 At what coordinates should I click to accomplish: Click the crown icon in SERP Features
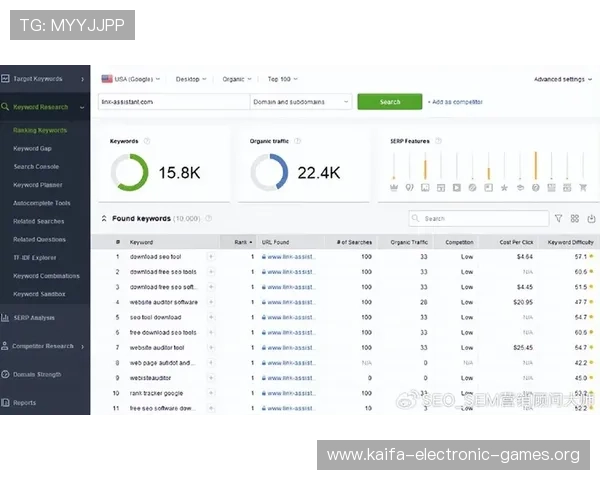coord(393,187)
